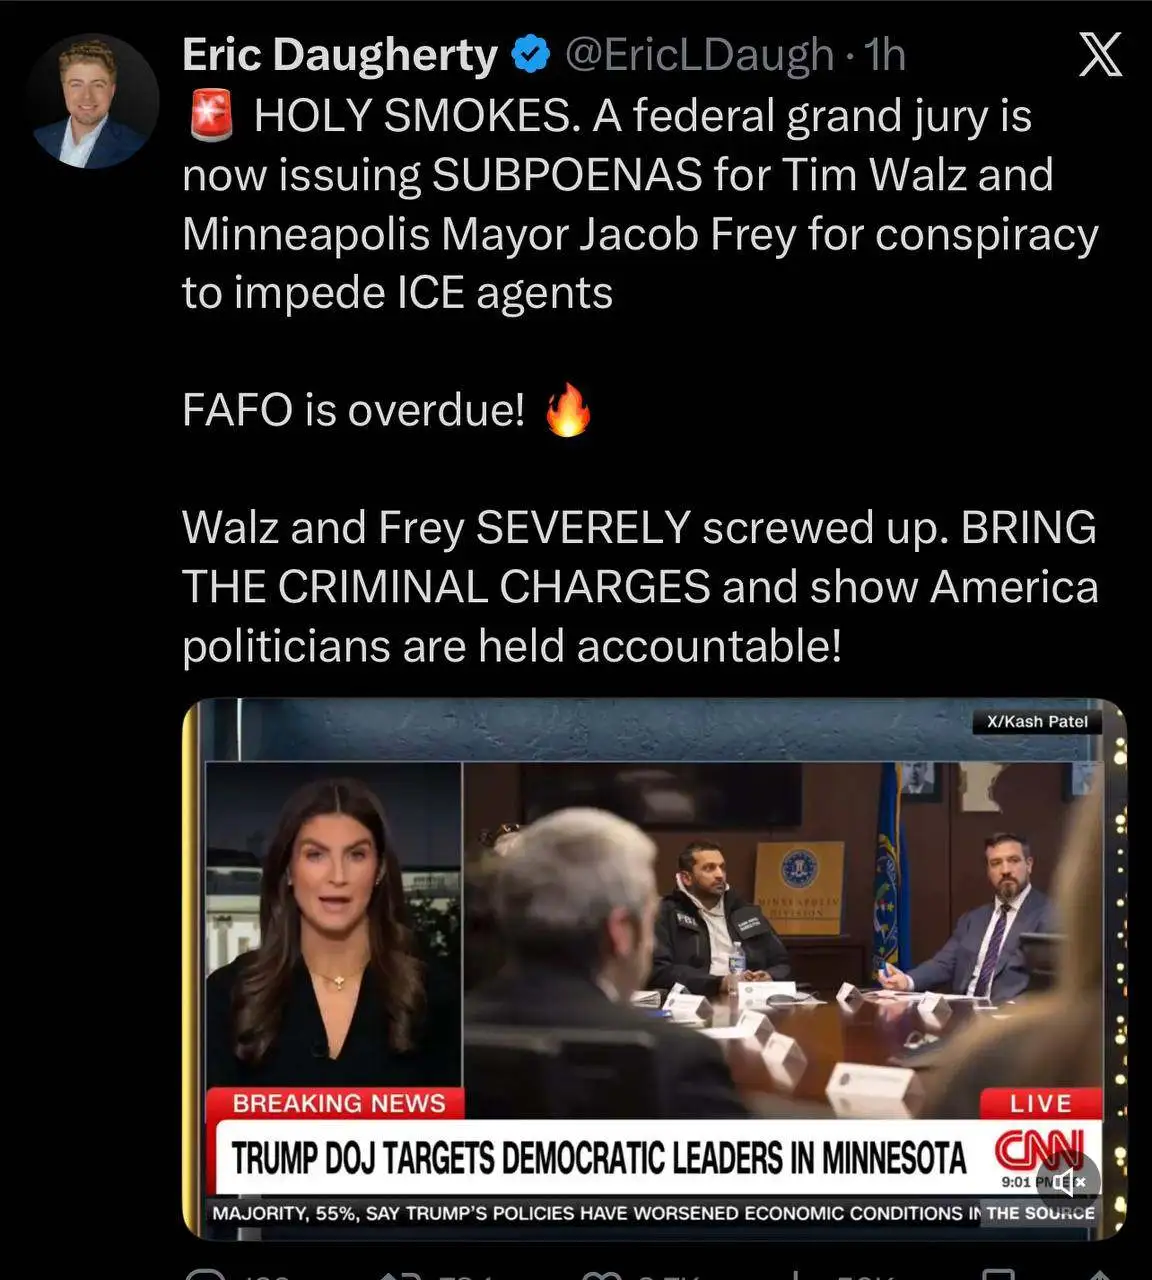This screenshot has width=1152, height=1280.
Task: Unmute the video with the speaker icon
Action: click(x=1068, y=1182)
